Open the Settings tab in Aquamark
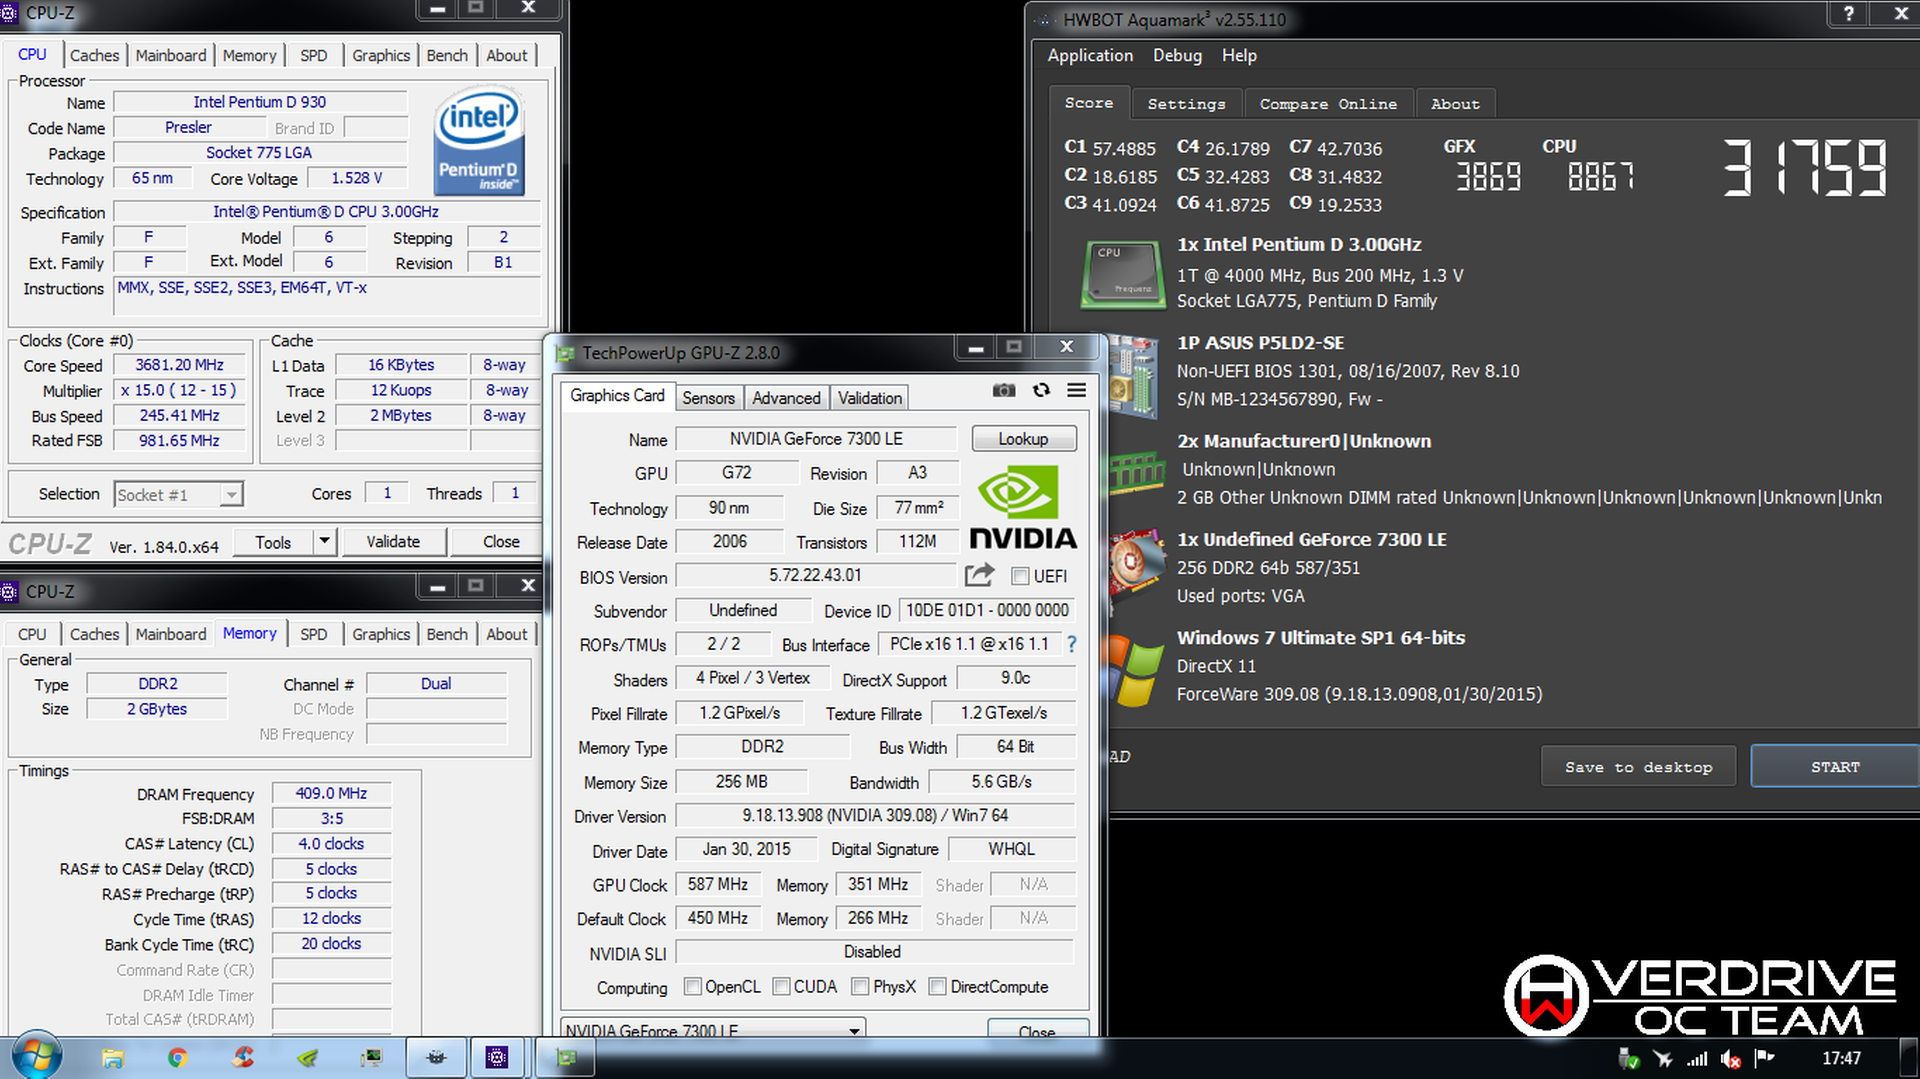The height and width of the screenshot is (1079, 1920). click(x=1186, y=104)
